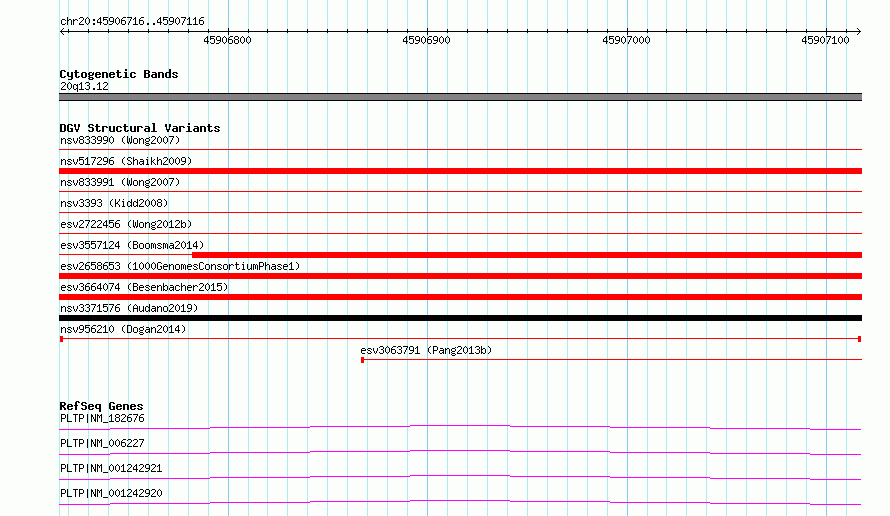Click the magenta line of PLTP|NM_182676
The height and width of the screenshot is (516, 890).
[x=460, y=427]
